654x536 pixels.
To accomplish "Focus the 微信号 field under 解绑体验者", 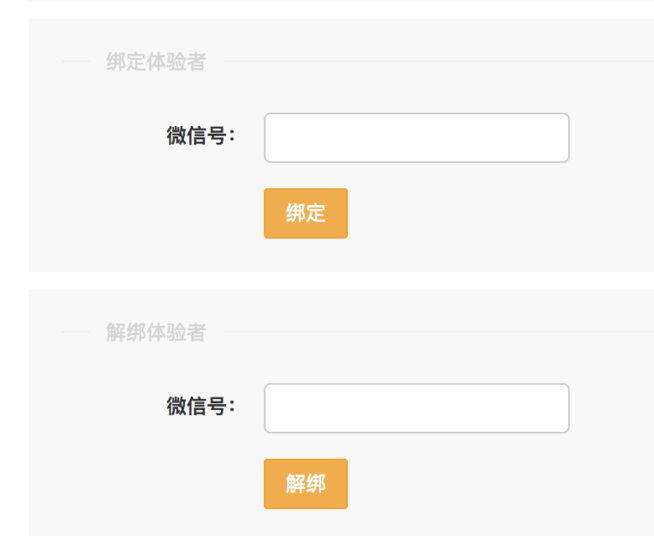I will 416,408.
